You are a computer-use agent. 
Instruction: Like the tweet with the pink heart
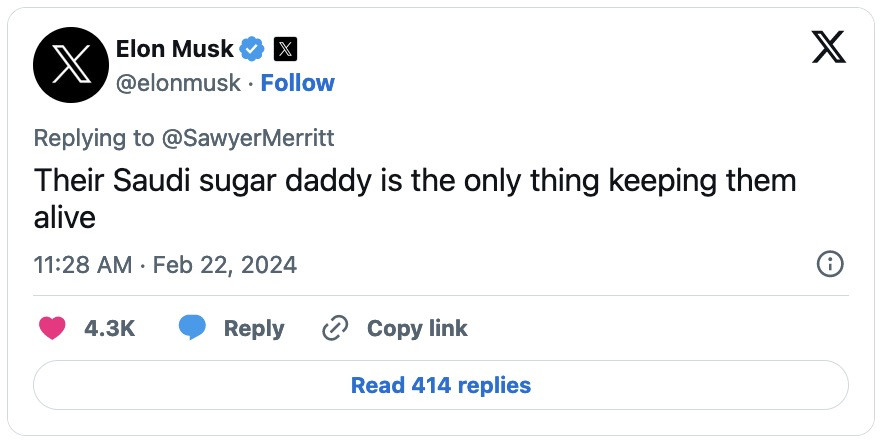coord(52,328)
